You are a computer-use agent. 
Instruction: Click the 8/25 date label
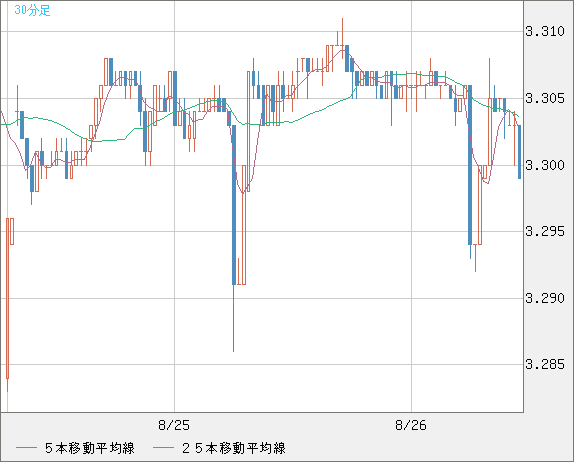(x=174, y=425)
